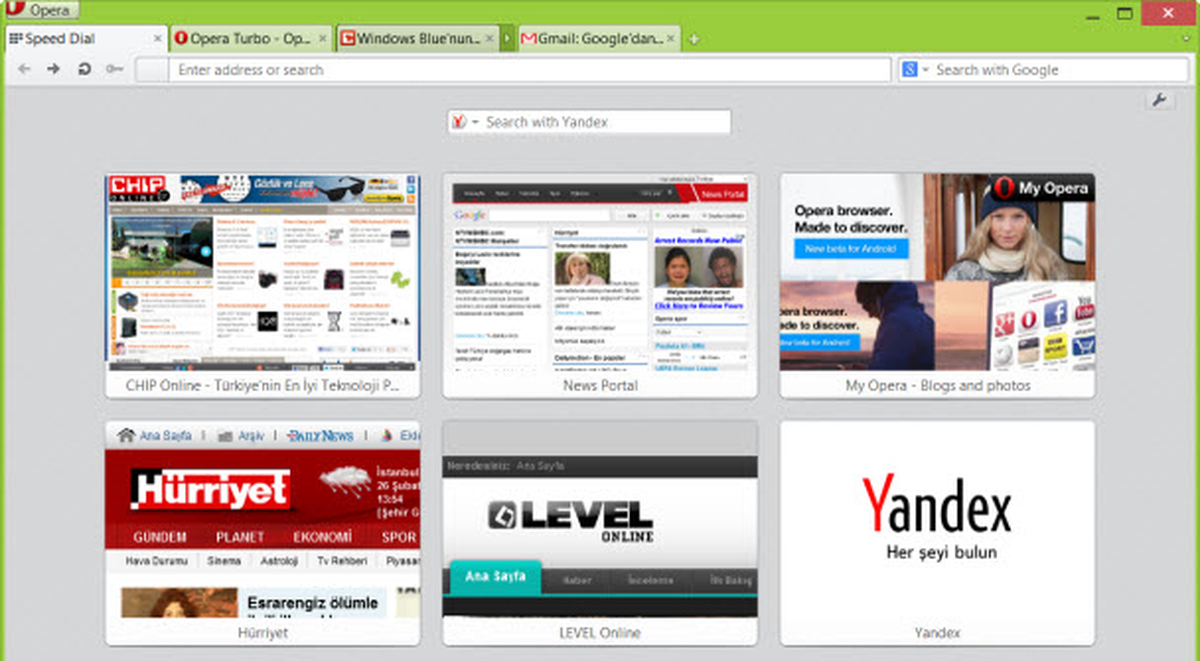
Task: Expand the Google search engine dropdown
Action: (915, 70)
